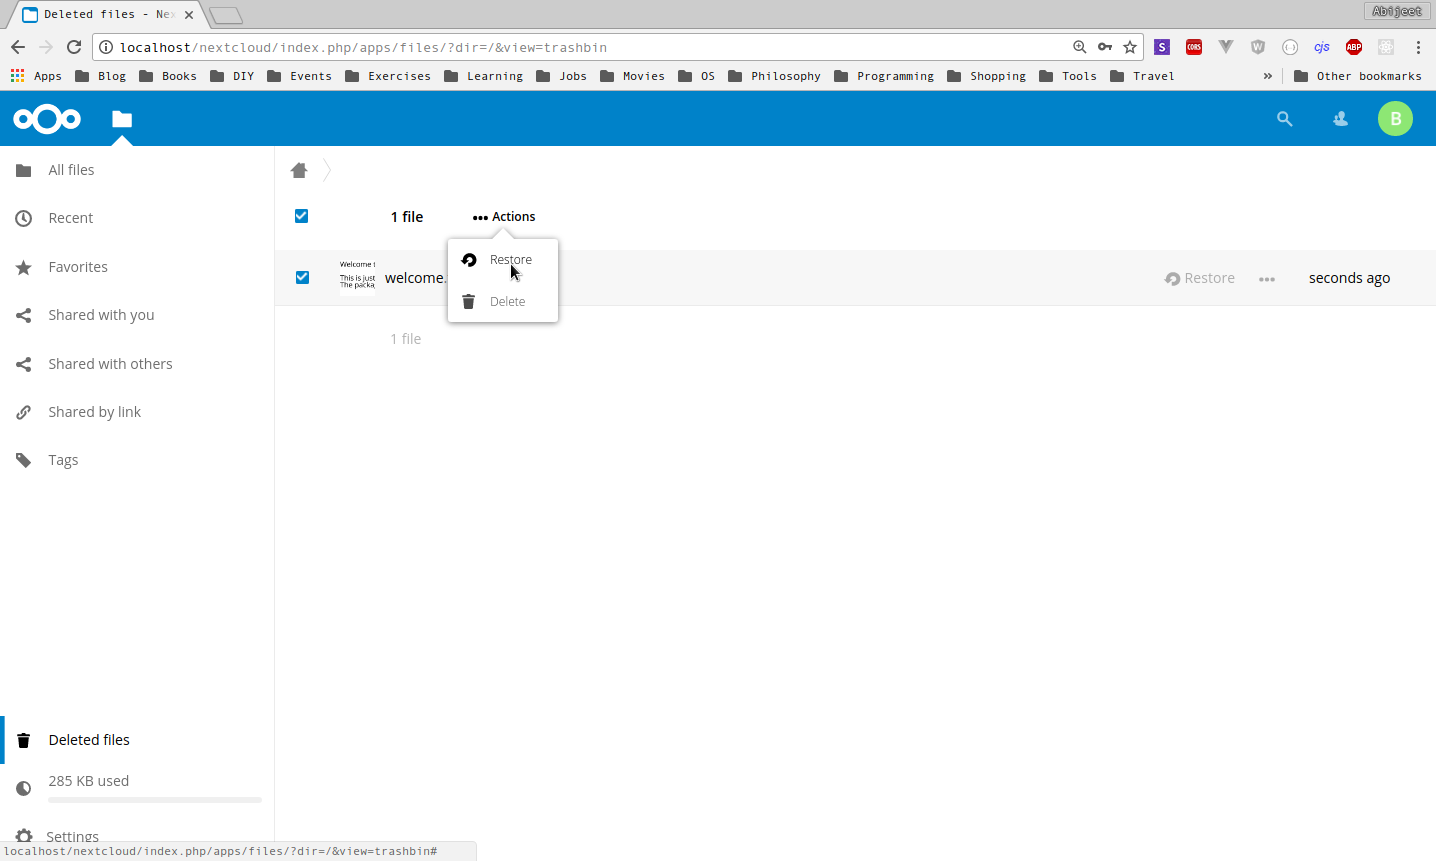Open the welcome file thumbnail preview
The width and height of the screenshot is (1436, 861).
click(357, 277)
